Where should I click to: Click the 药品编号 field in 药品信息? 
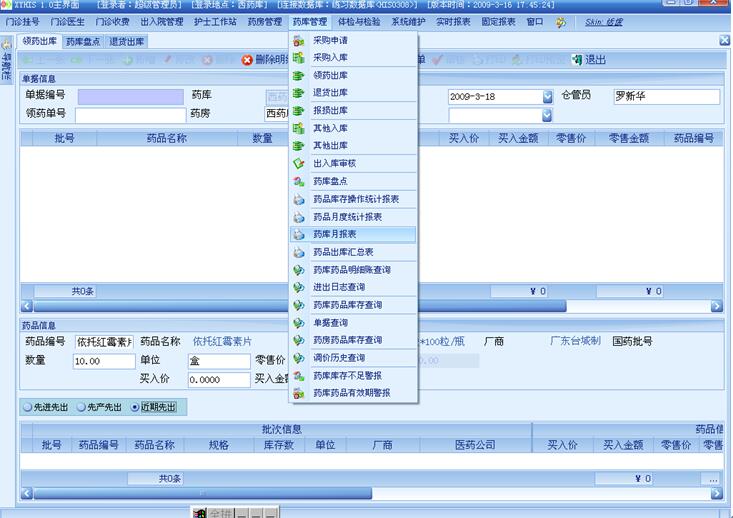click(x=104, y=342)
